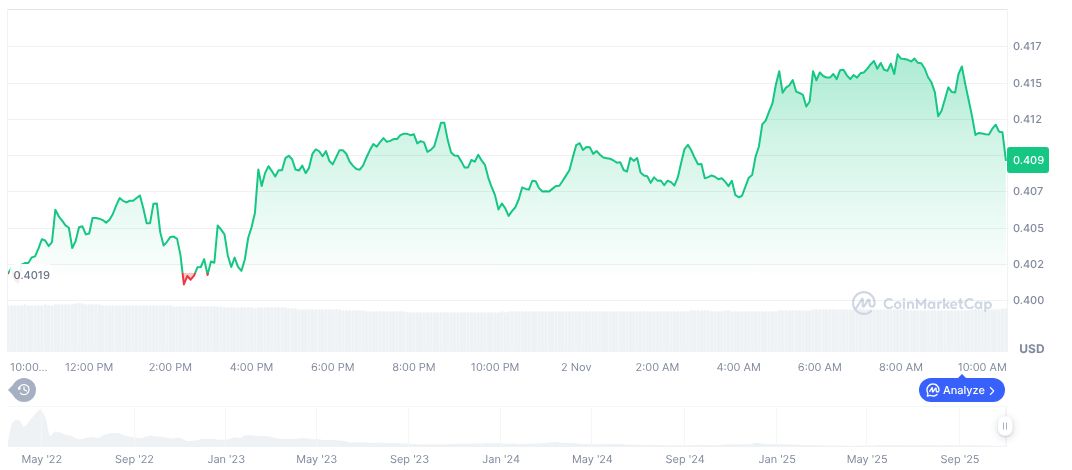The height and width of the screenshot is (470, 1072).
Task: Select Sep '23 on the range navigator
Action: point(408,459)
